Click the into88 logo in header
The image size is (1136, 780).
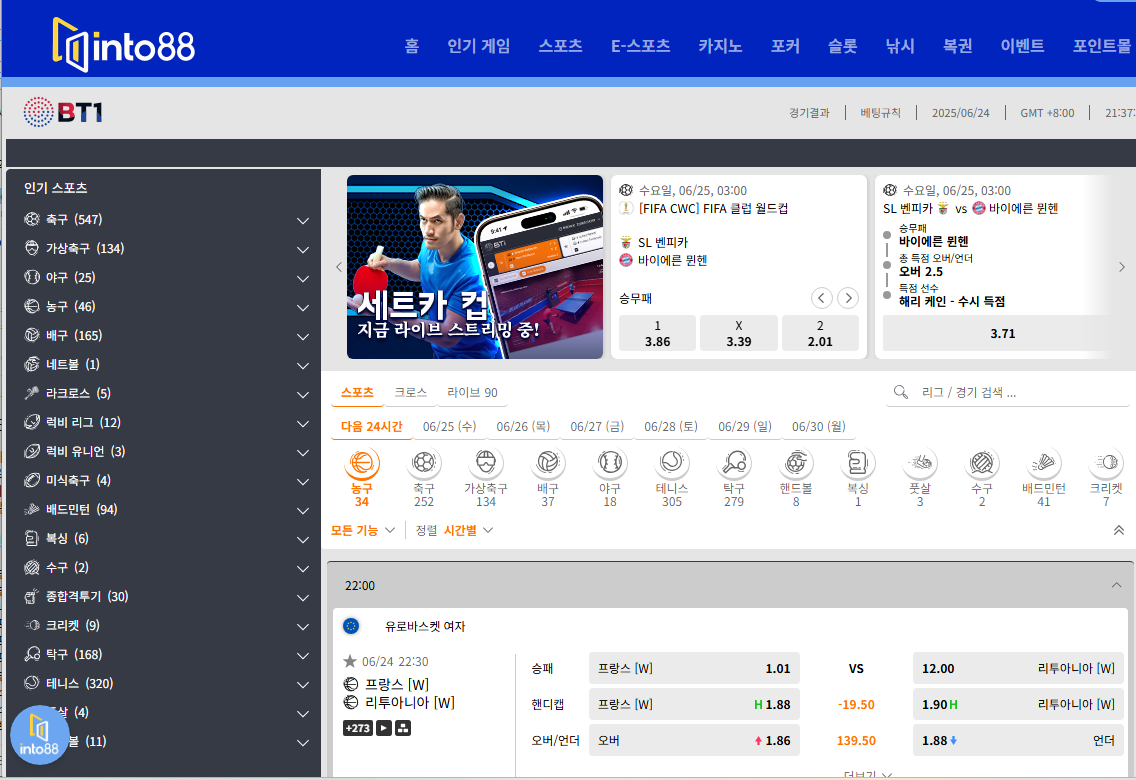pos(123,45)
